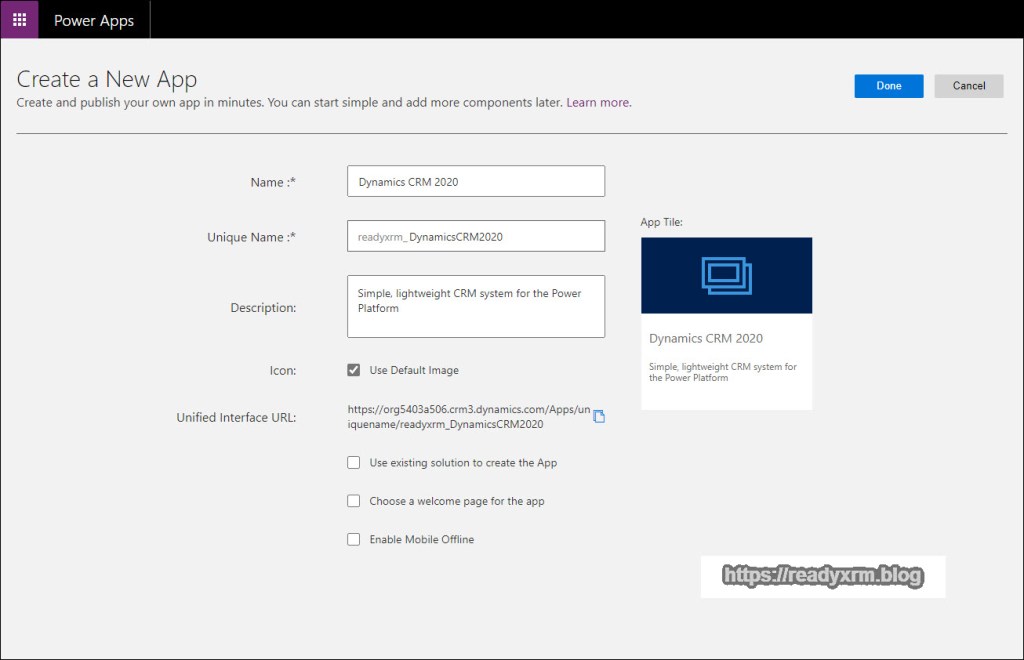The width and height of the screenshot is (1024, 660).
Task: Click the Power Apps header title
Action: click(x=94, y=20)
